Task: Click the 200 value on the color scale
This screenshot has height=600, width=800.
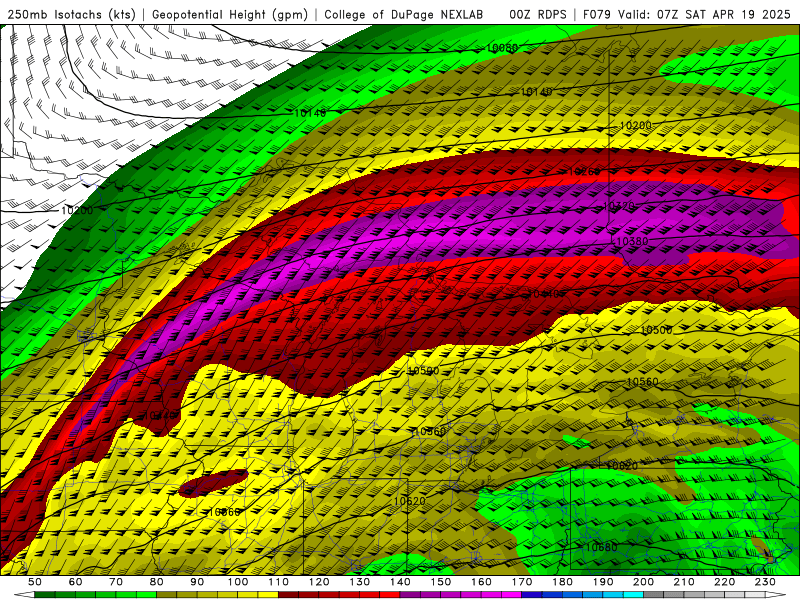Action: [643, 582]
